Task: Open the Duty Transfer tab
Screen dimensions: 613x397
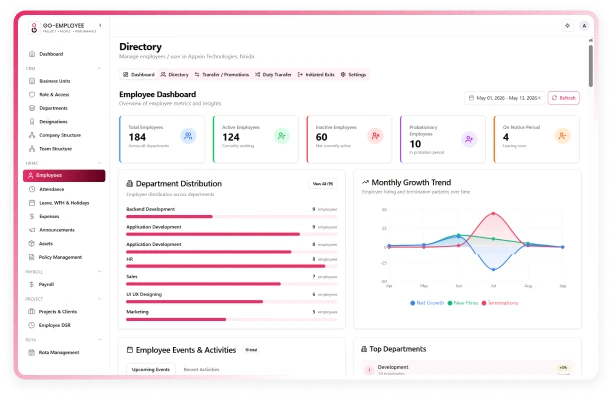Action: [273, 74]
